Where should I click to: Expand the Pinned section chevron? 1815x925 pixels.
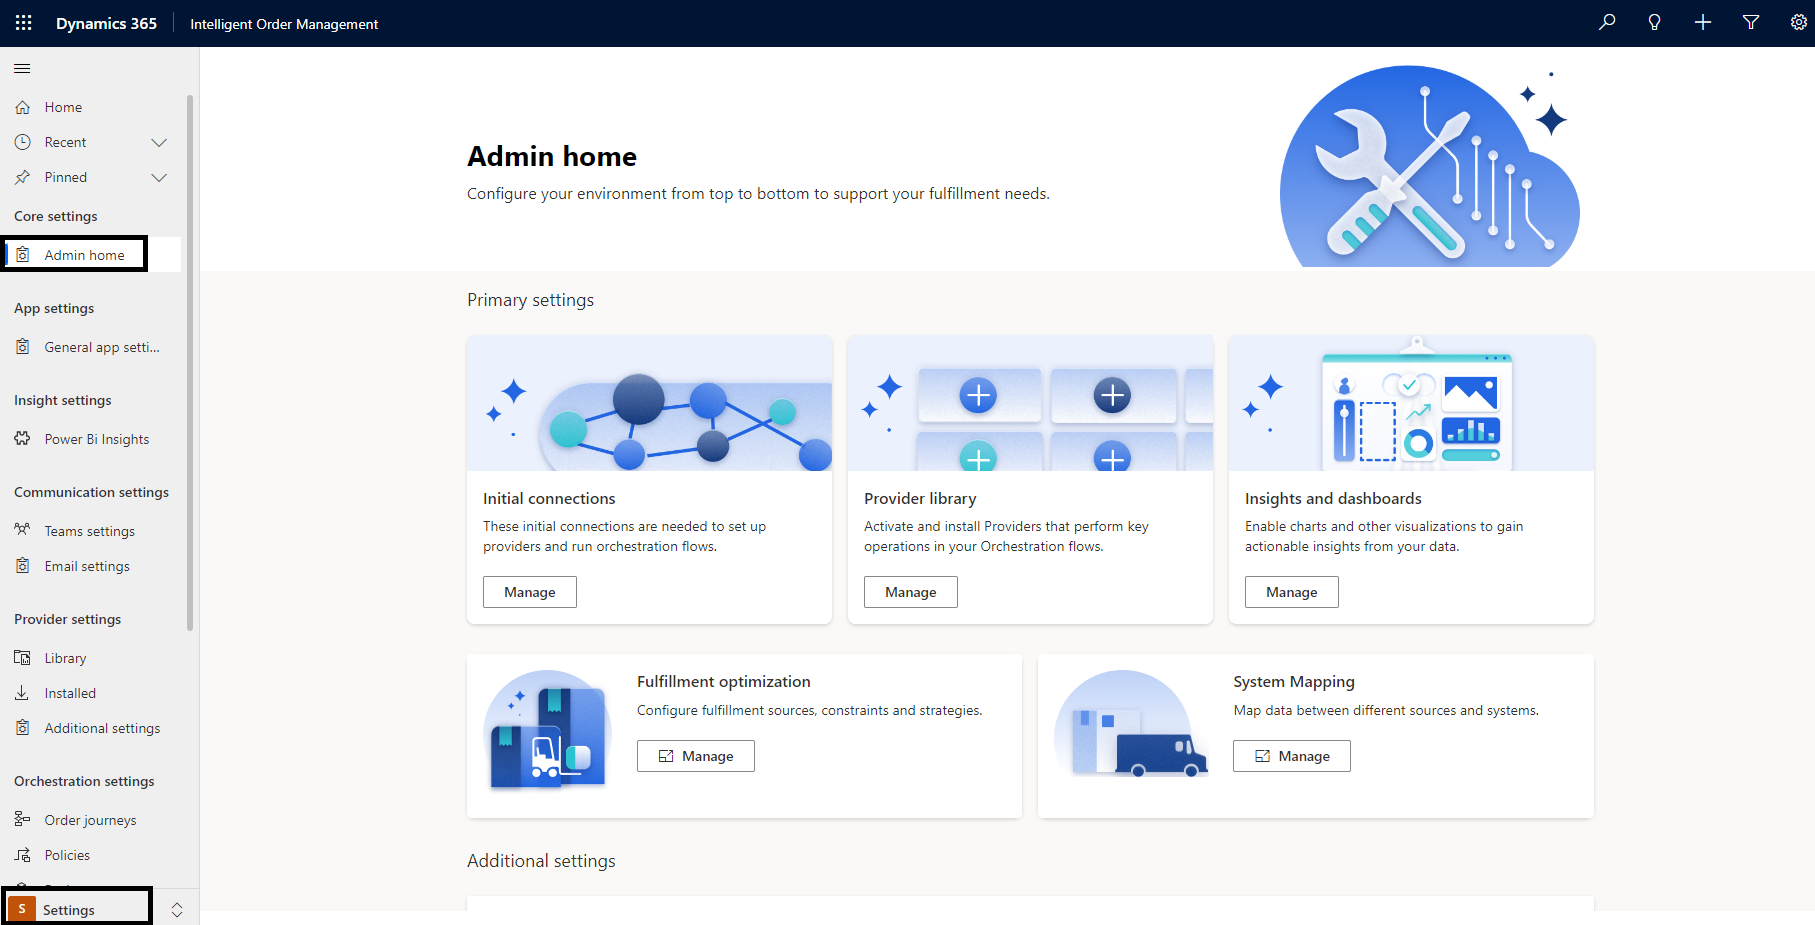click(159, 177)
